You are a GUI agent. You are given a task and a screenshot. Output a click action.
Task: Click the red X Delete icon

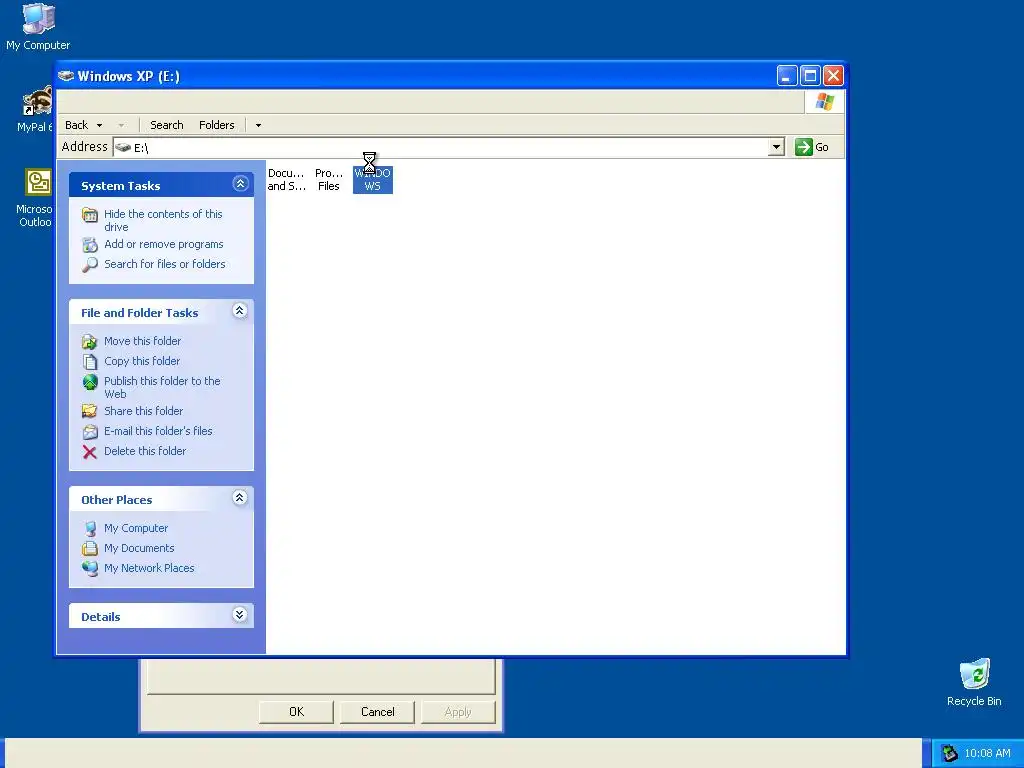(x=90, y=452)
